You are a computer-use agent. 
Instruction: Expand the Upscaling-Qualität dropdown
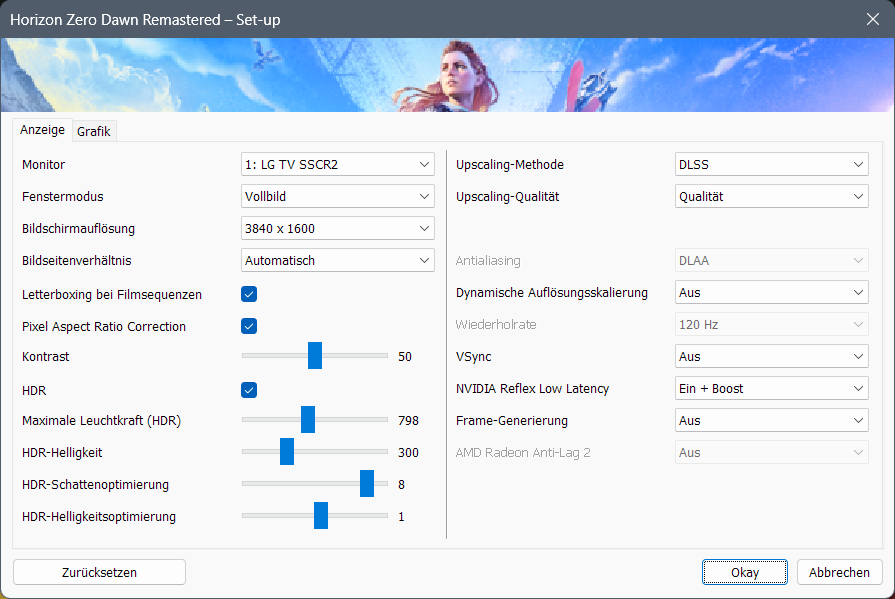pos(771,196)
